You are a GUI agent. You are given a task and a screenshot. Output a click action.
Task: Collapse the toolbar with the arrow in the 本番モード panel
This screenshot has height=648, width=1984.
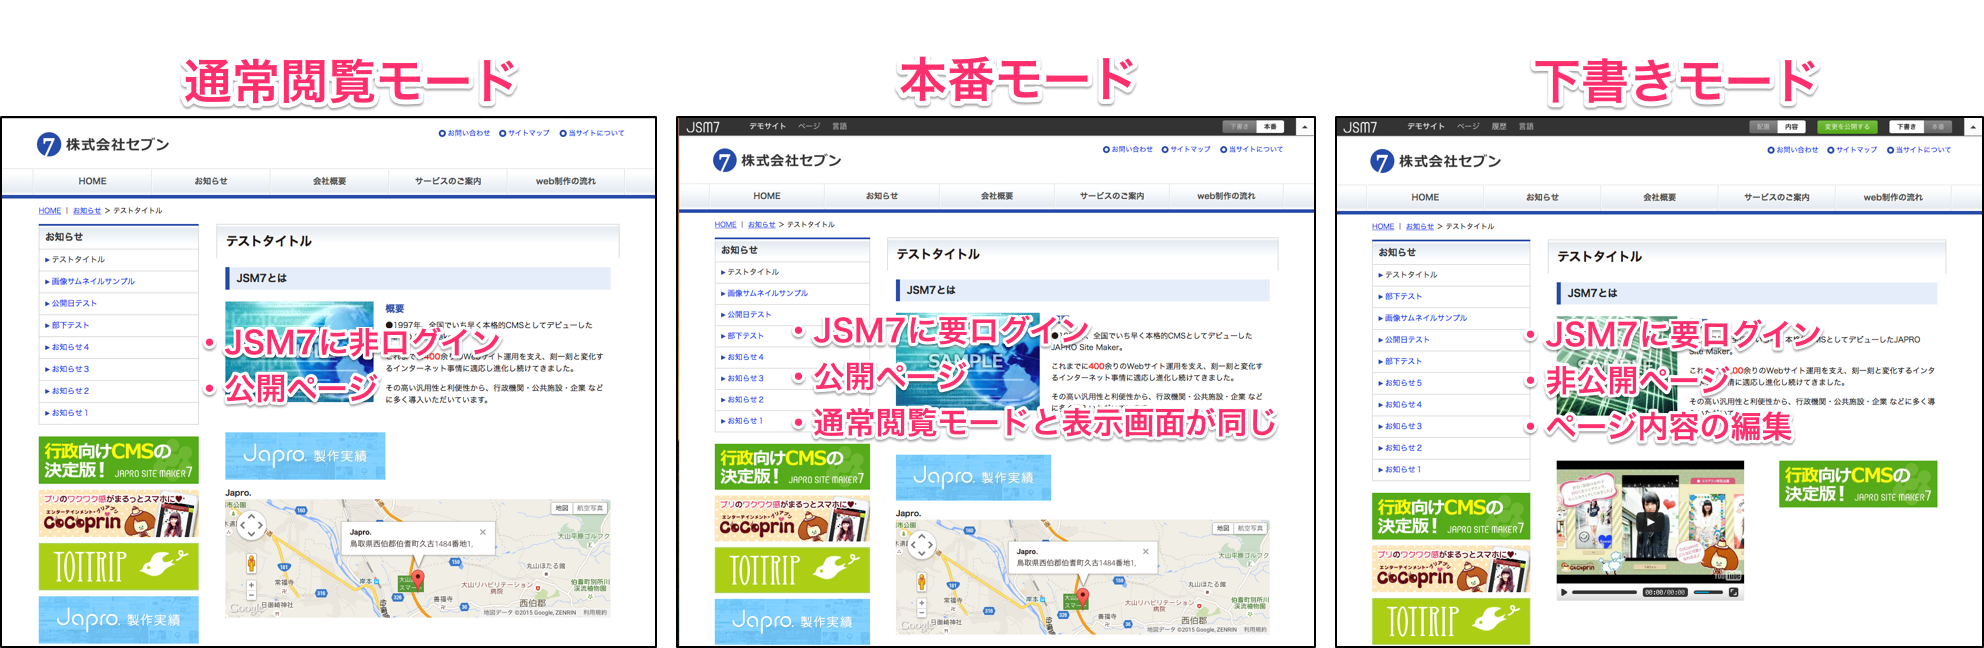pyautogui.click(x=1304, y=127)
